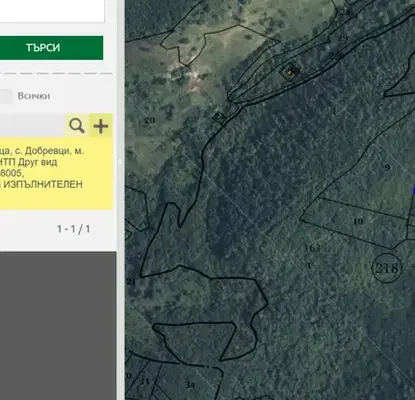Select the Всички option
The image size is (415, 400).
34,96
